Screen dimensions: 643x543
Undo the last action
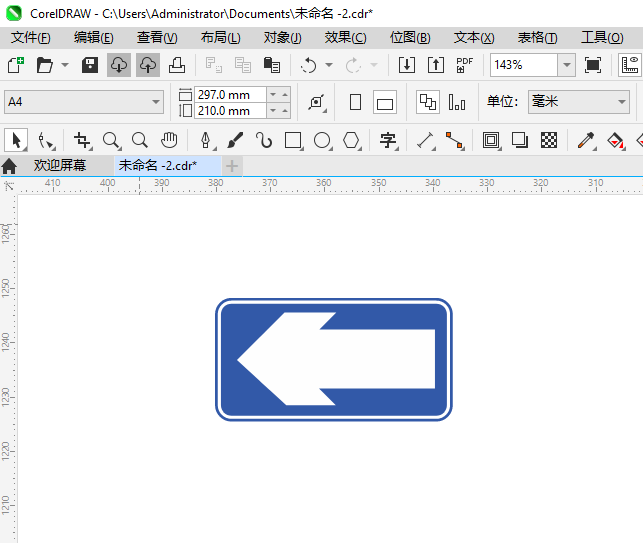(308, 65)
